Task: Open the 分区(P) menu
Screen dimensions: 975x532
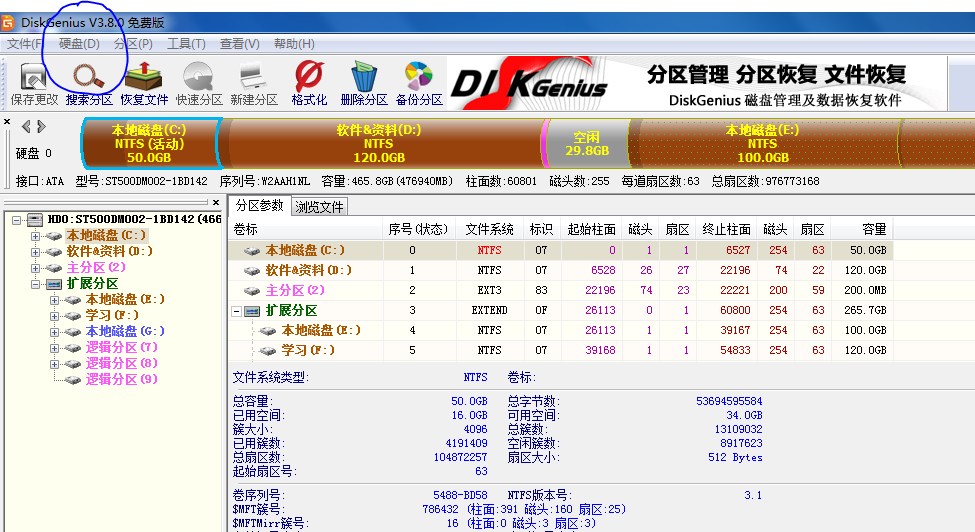Action: pyautogui.click(x=133, y=44)
